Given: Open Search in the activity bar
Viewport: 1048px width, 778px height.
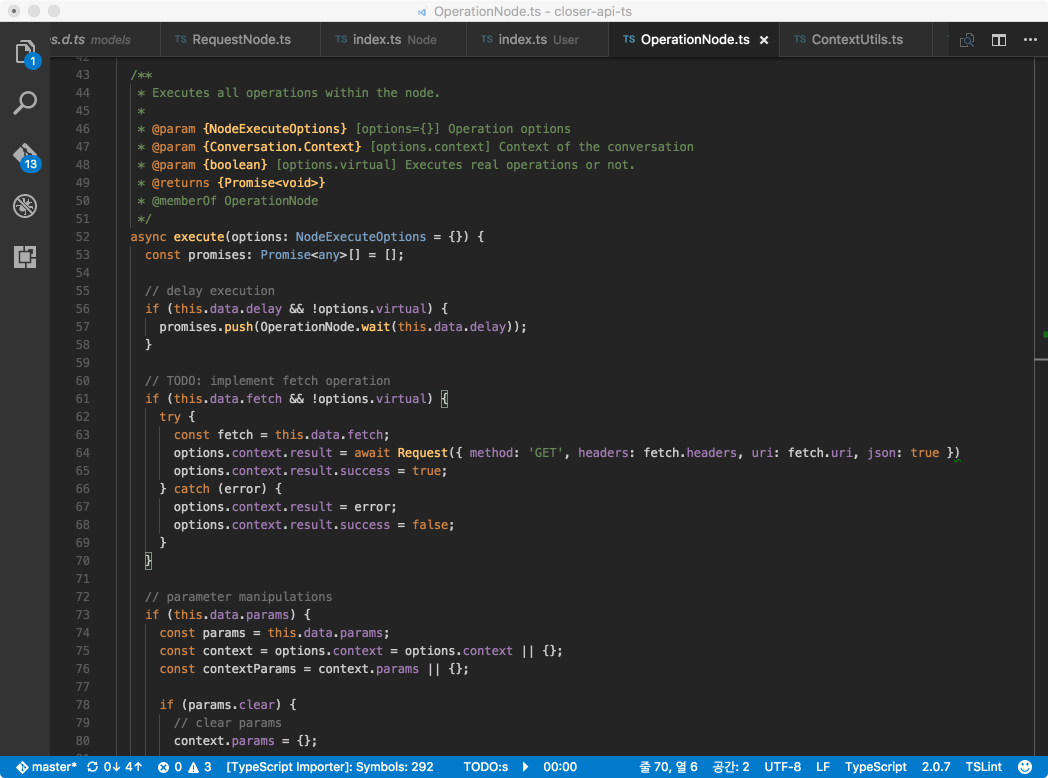Looking at the screenshot, I should point(25,103).
